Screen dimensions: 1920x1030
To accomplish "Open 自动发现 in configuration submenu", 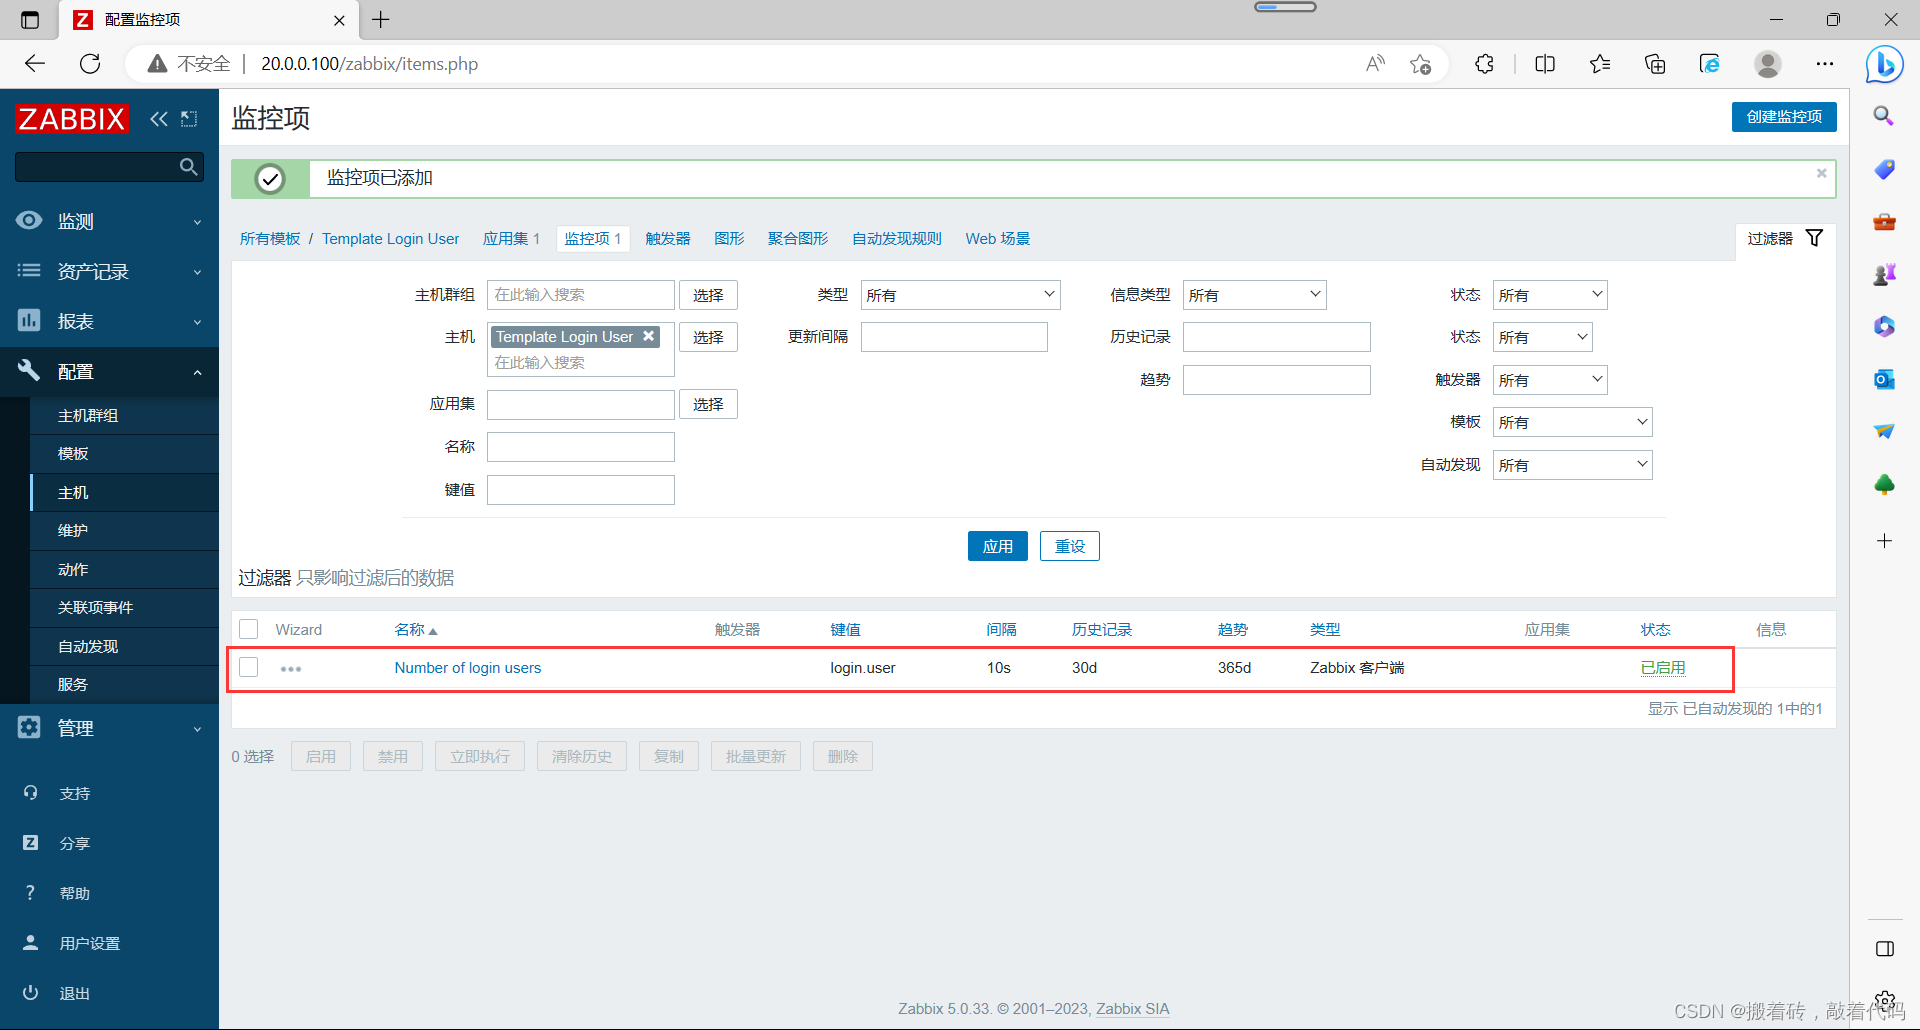I will [124, 646].
